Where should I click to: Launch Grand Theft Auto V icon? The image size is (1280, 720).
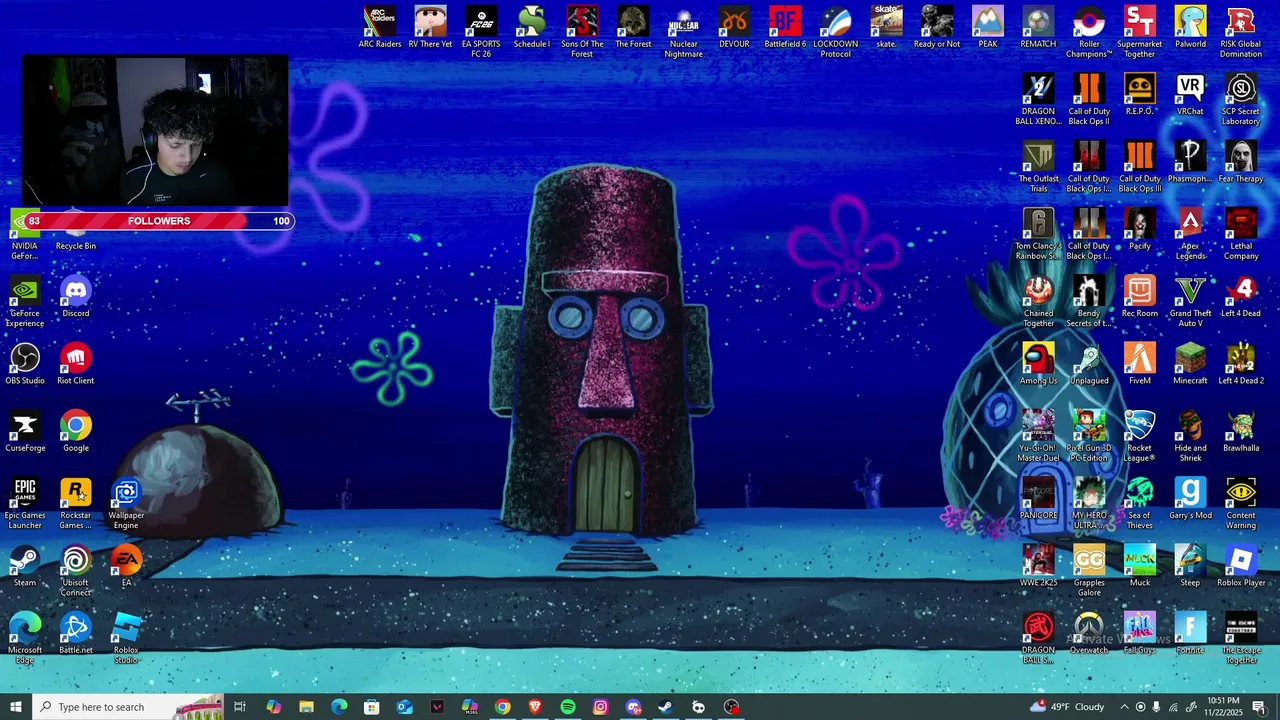(x=1190, y=301)
